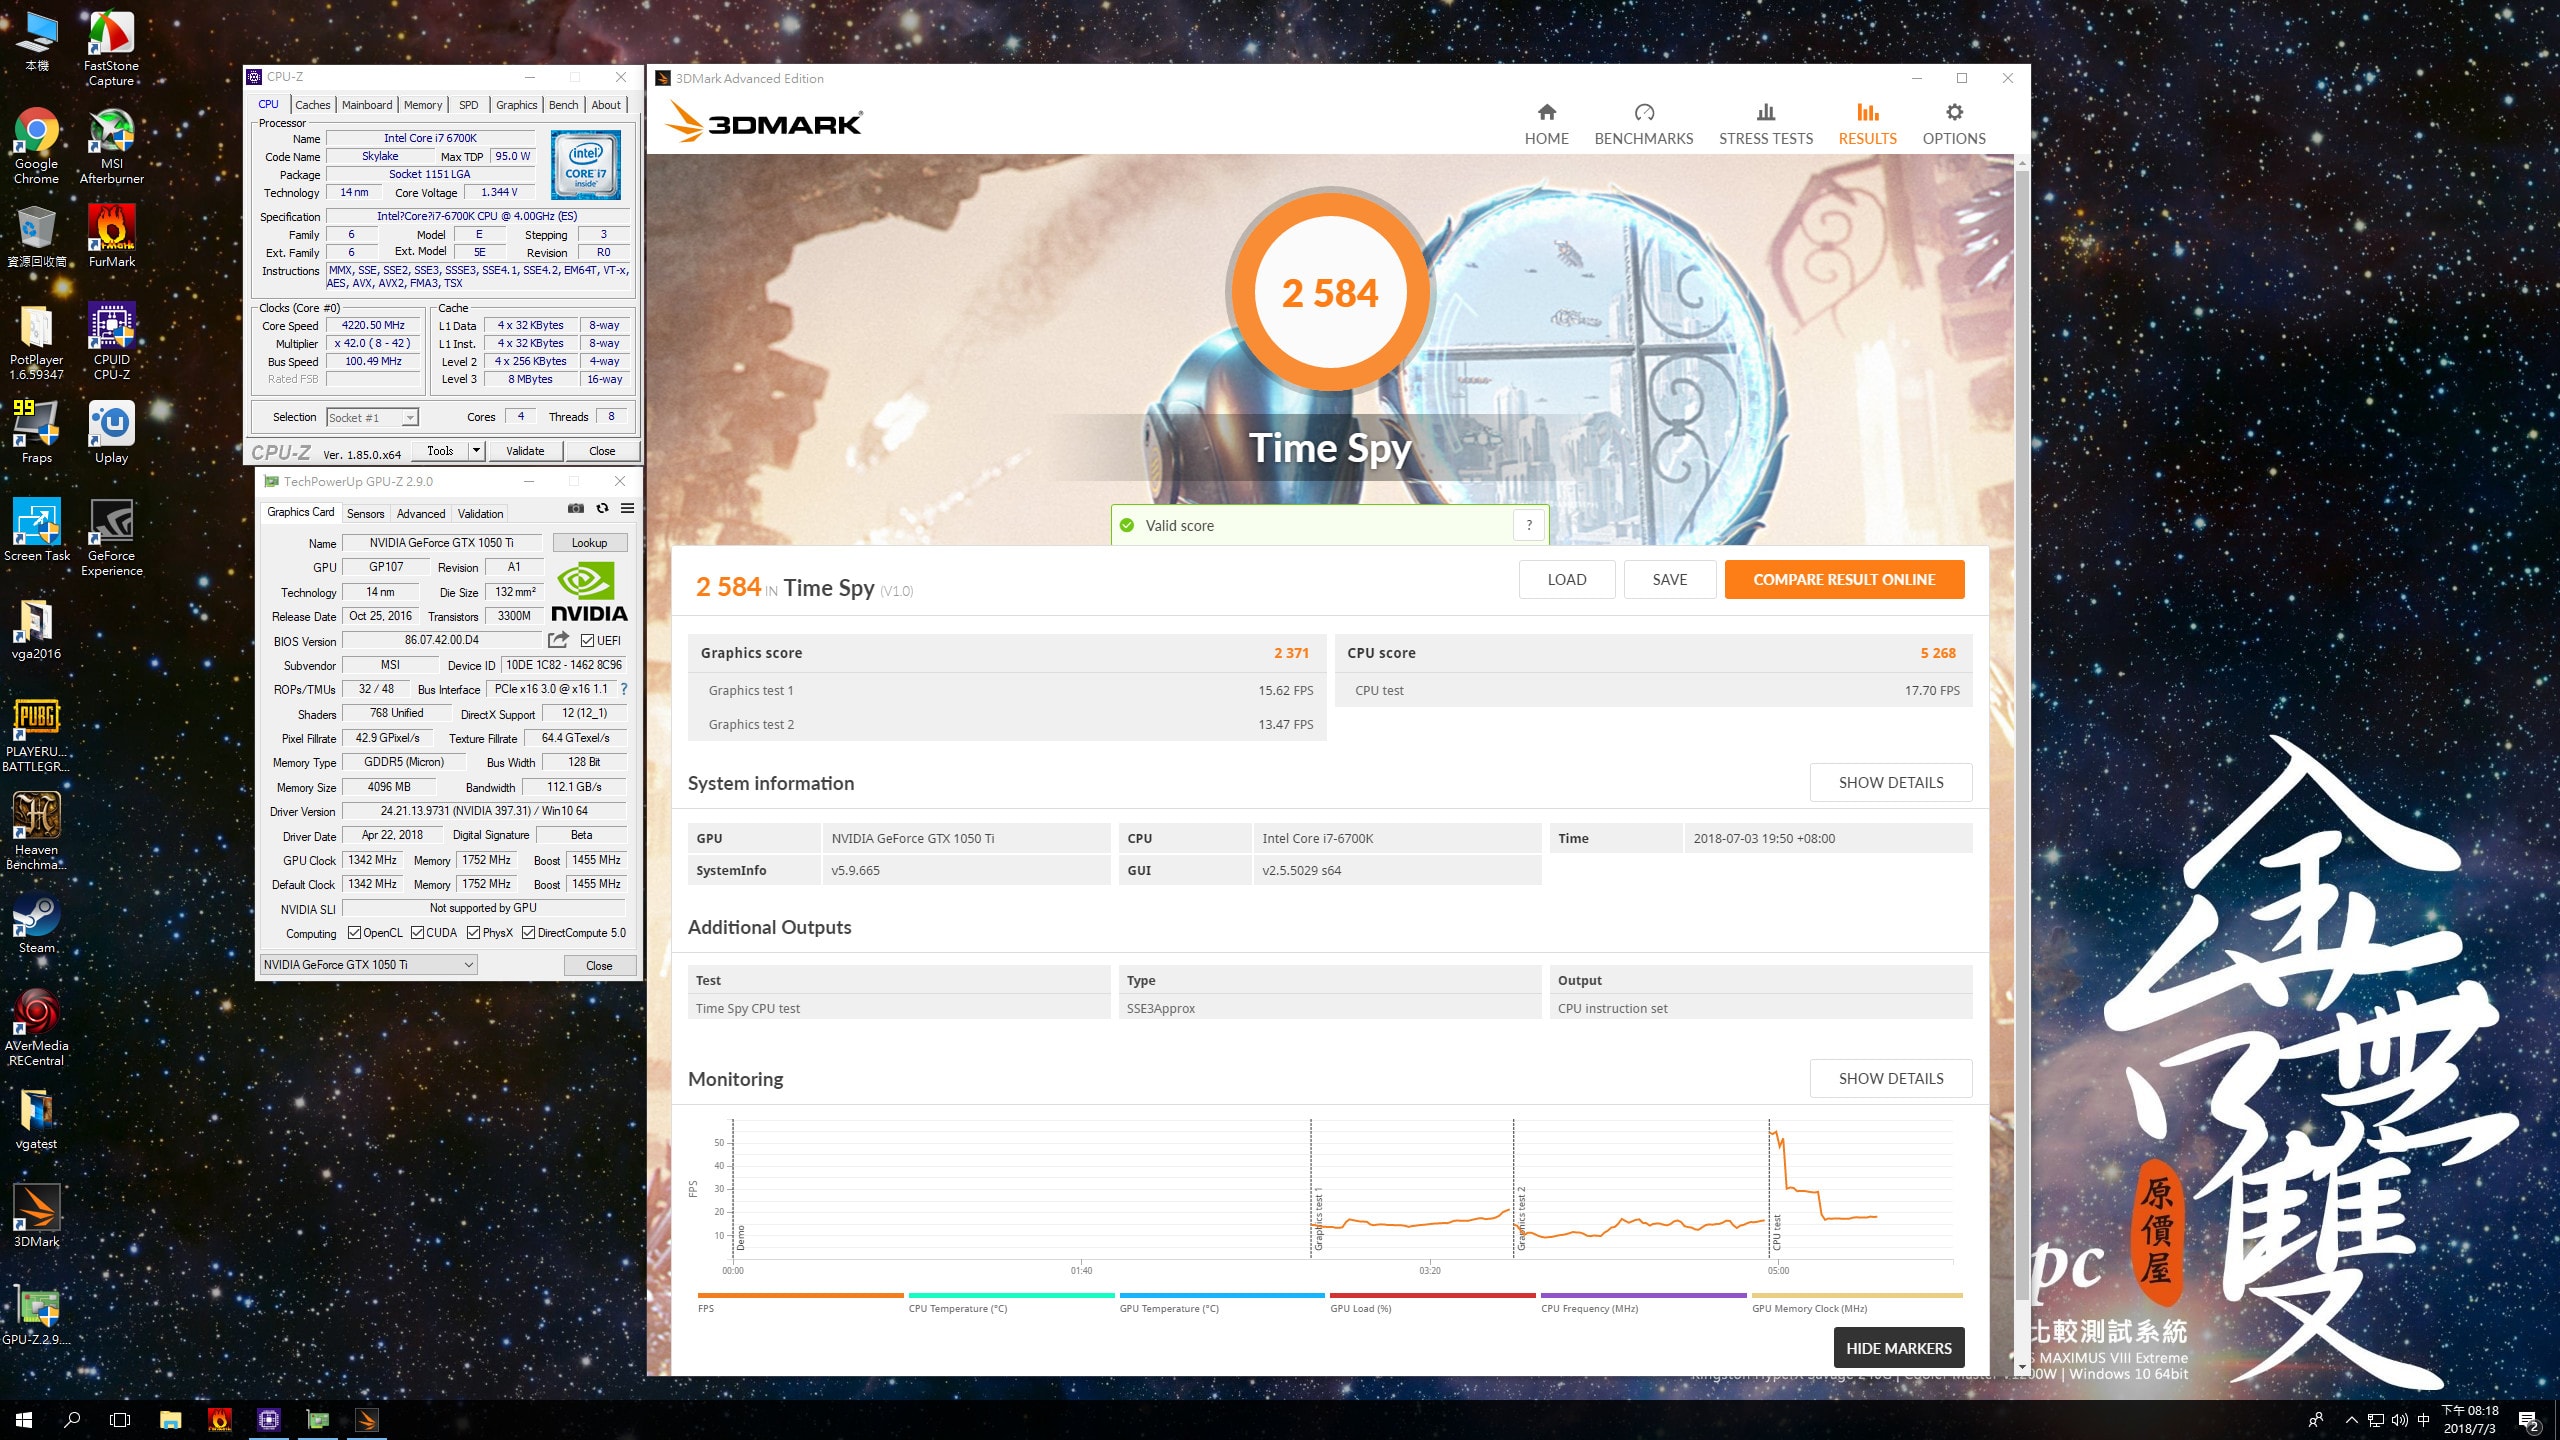This screenshot has height=1440, width=2560.
Task: Switch to Caches tab in CPU-Z
Action: 312,105
